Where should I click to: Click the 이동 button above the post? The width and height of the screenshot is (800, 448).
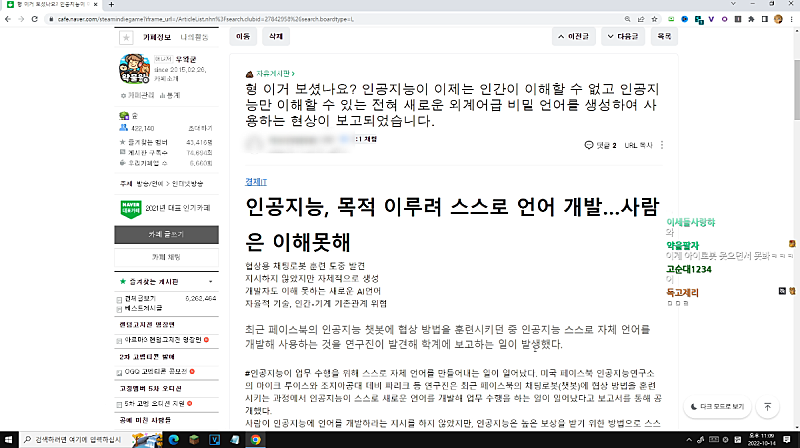tap(243, 36)
